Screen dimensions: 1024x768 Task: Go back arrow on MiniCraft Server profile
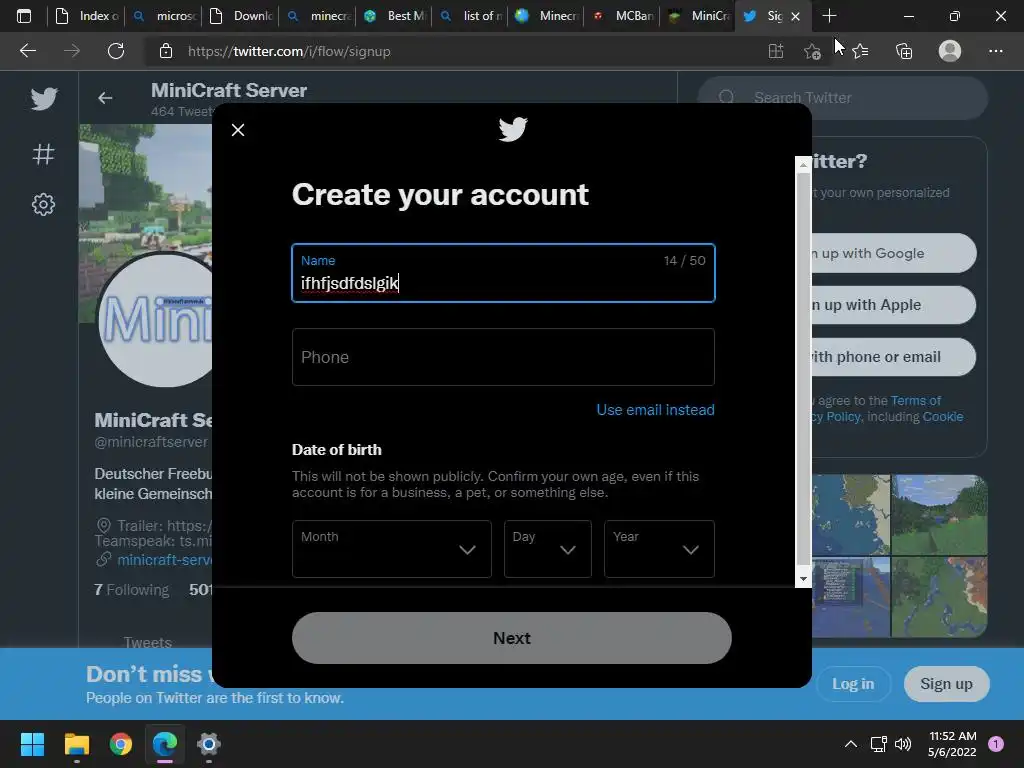coord(105,98)
